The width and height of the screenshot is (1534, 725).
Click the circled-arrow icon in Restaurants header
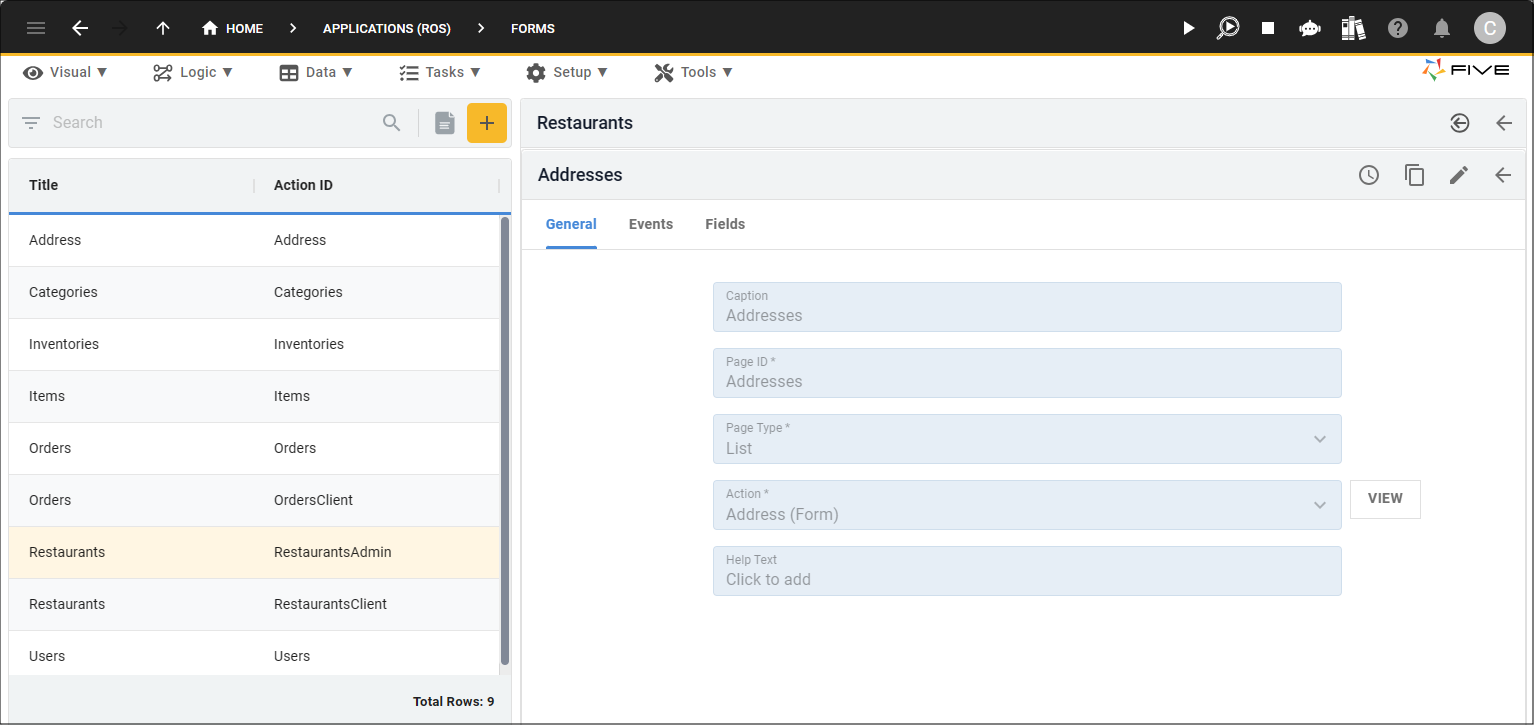(1460, 123)
